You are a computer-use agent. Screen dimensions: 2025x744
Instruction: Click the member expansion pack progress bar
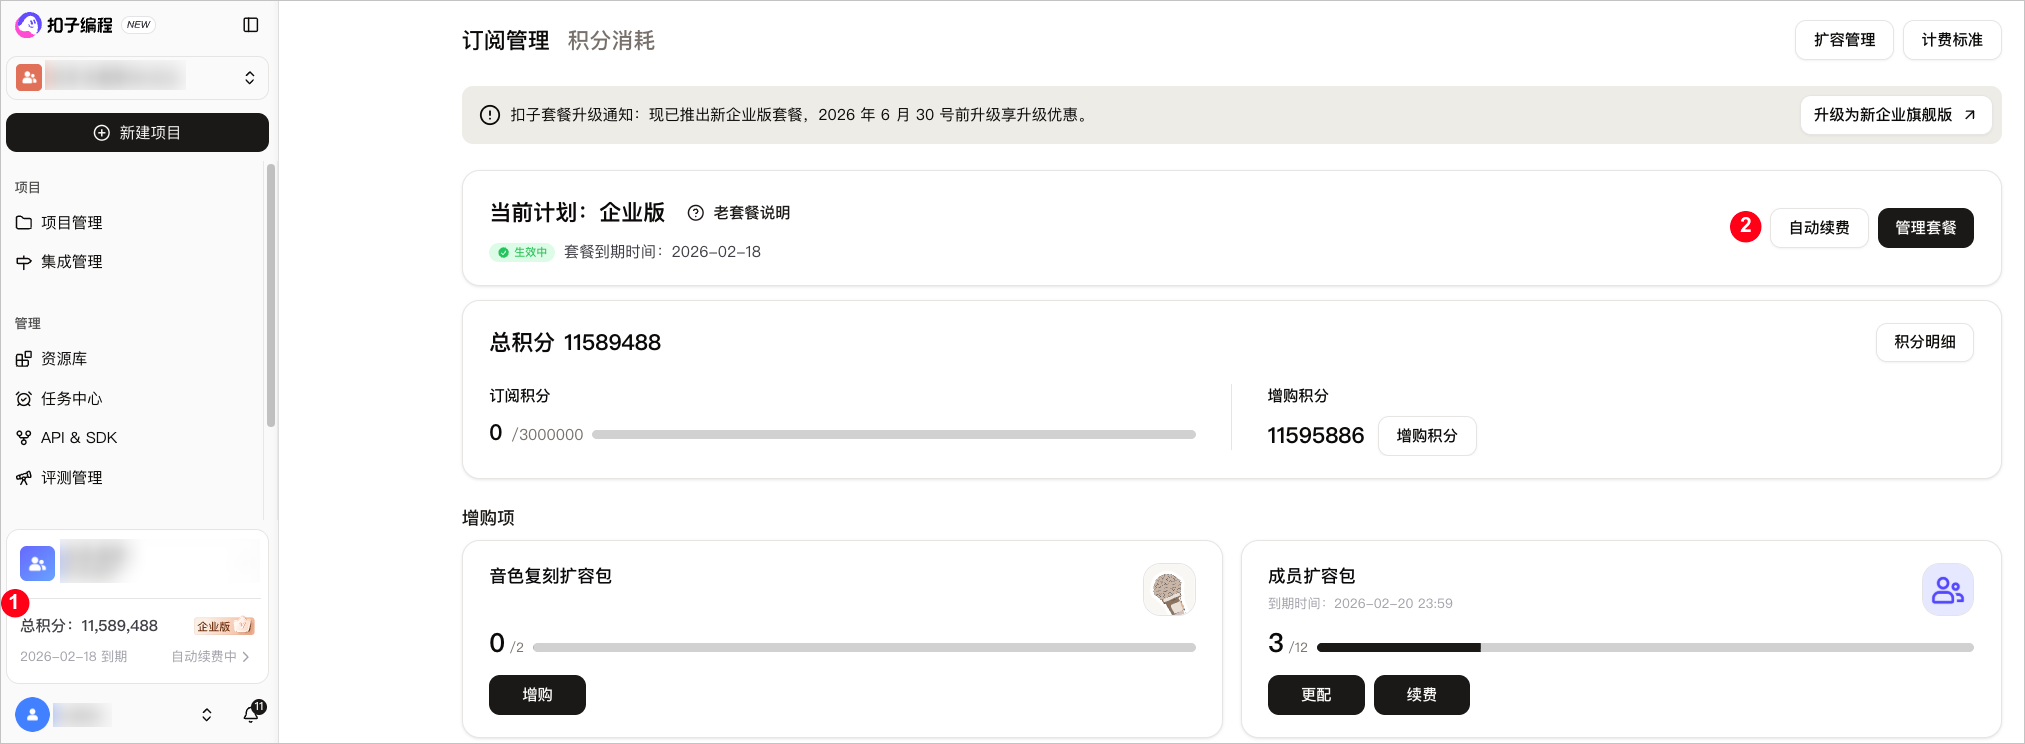click(x=1645, y=648)
